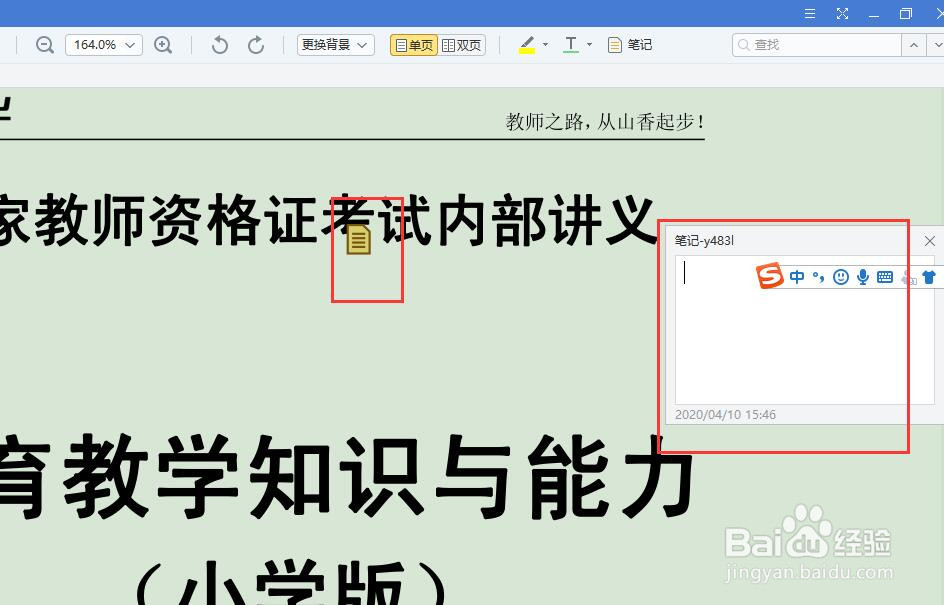Click the note timestamp 2020/04/10 15:46
944x605 pixels.
(725, 415)
